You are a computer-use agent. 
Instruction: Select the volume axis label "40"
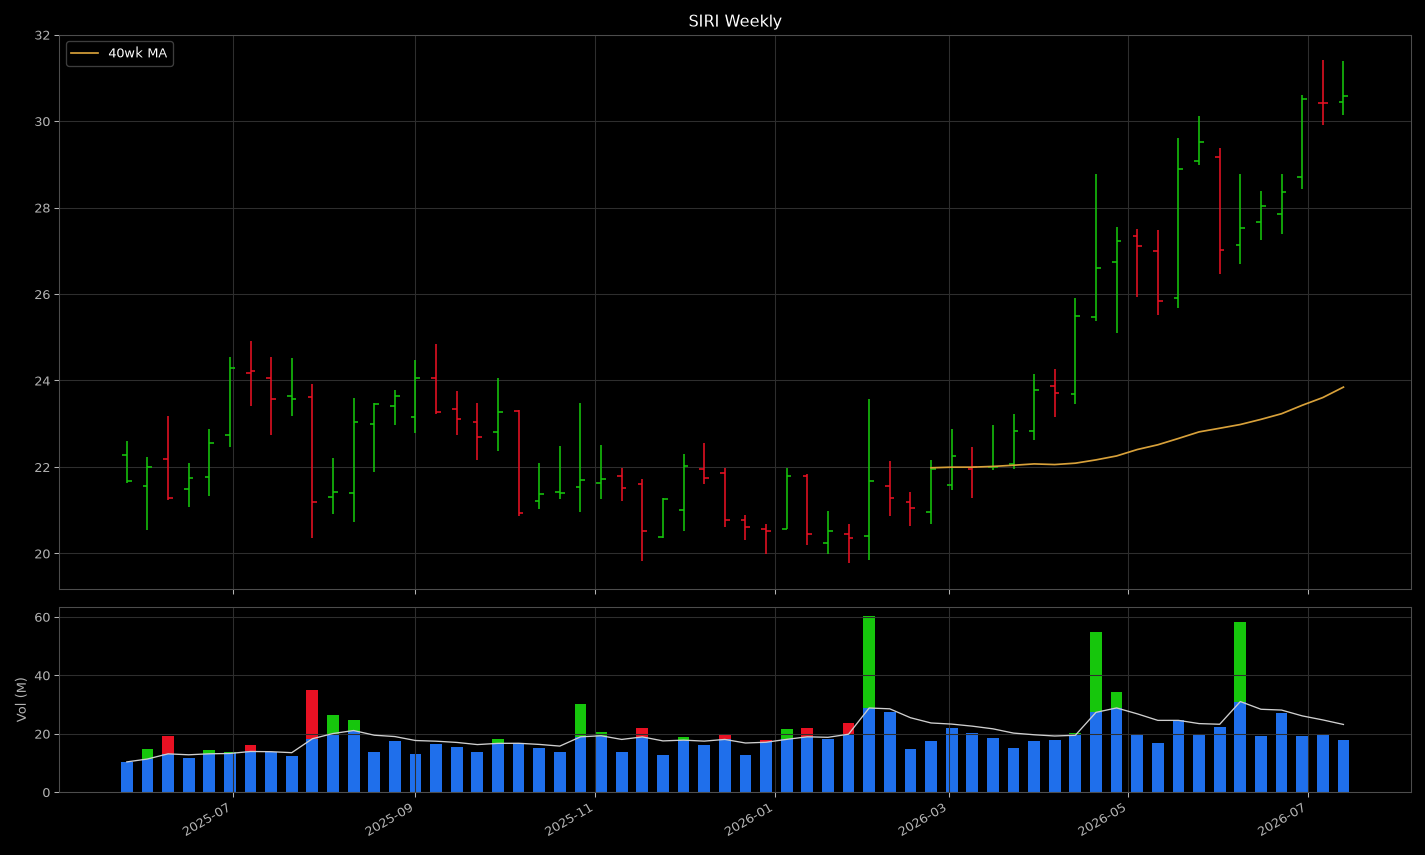(42, 676)
